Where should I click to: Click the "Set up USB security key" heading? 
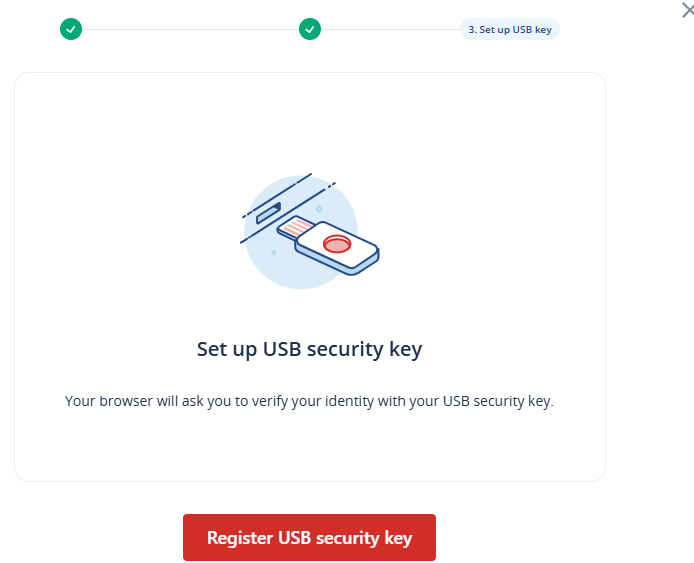coord(309,350)
